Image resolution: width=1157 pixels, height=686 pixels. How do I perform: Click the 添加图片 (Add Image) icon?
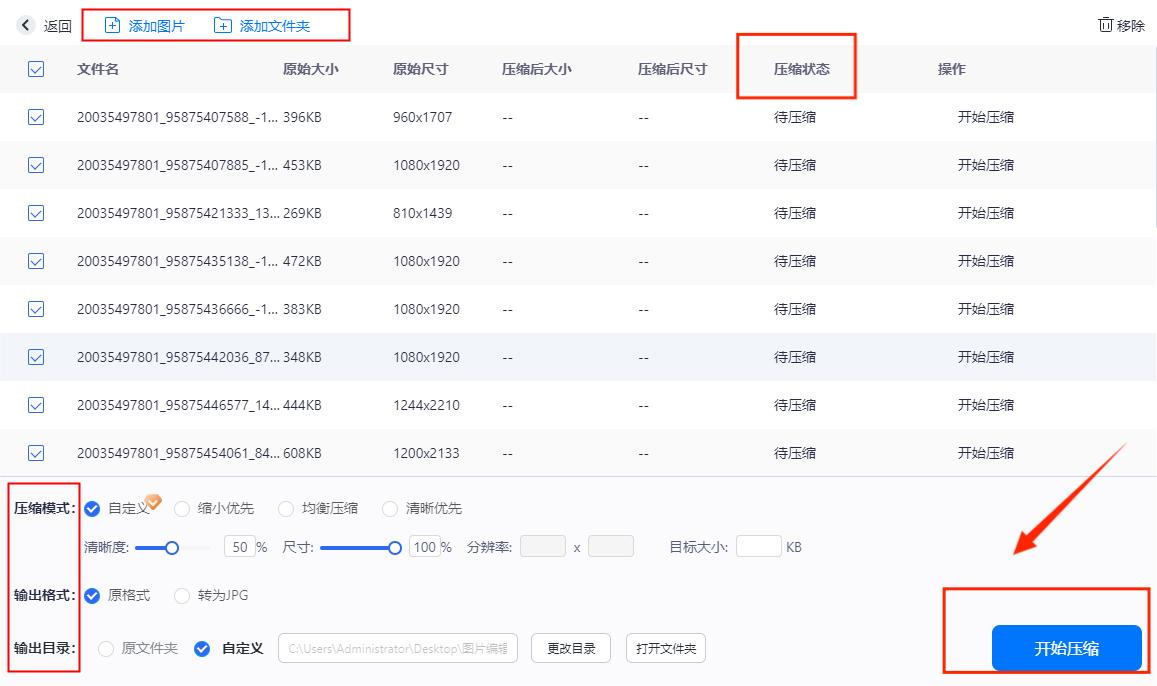point(112,25)
